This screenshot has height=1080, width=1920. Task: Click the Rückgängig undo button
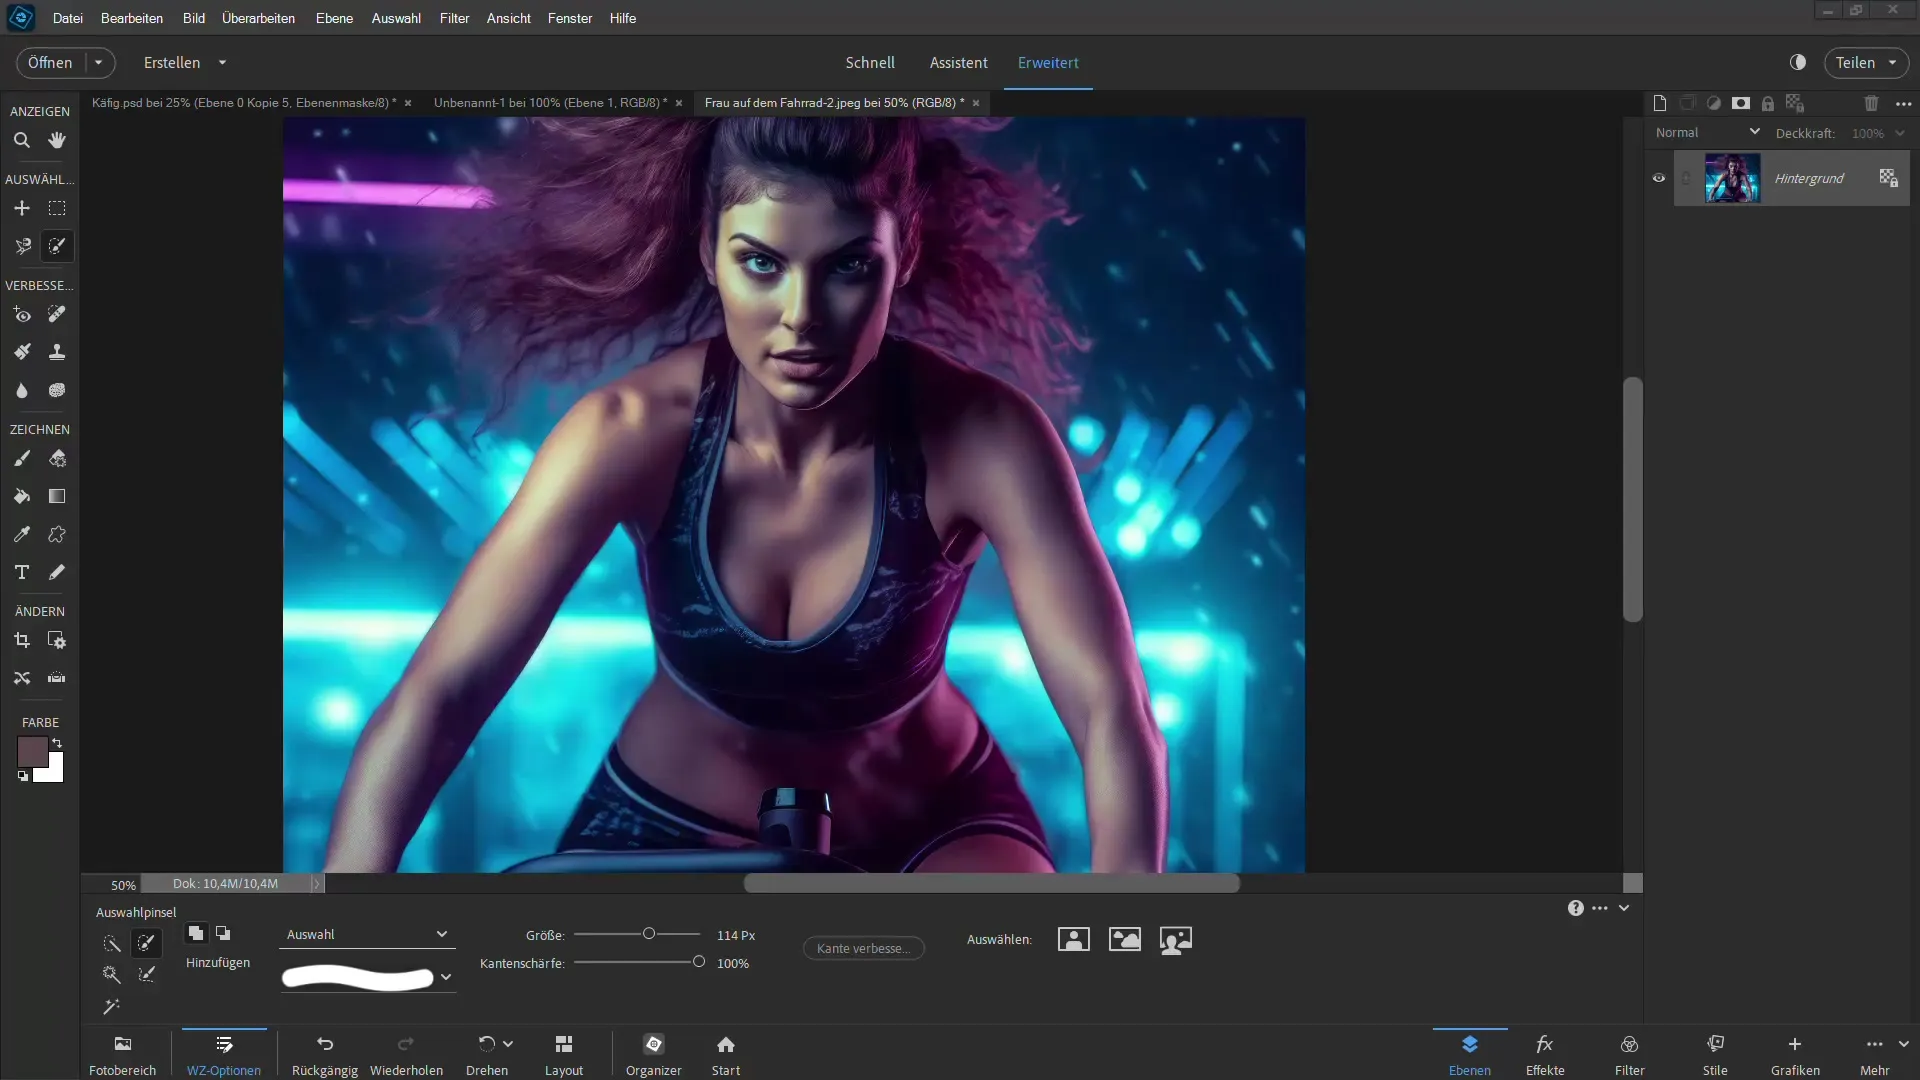point(325,1054)
